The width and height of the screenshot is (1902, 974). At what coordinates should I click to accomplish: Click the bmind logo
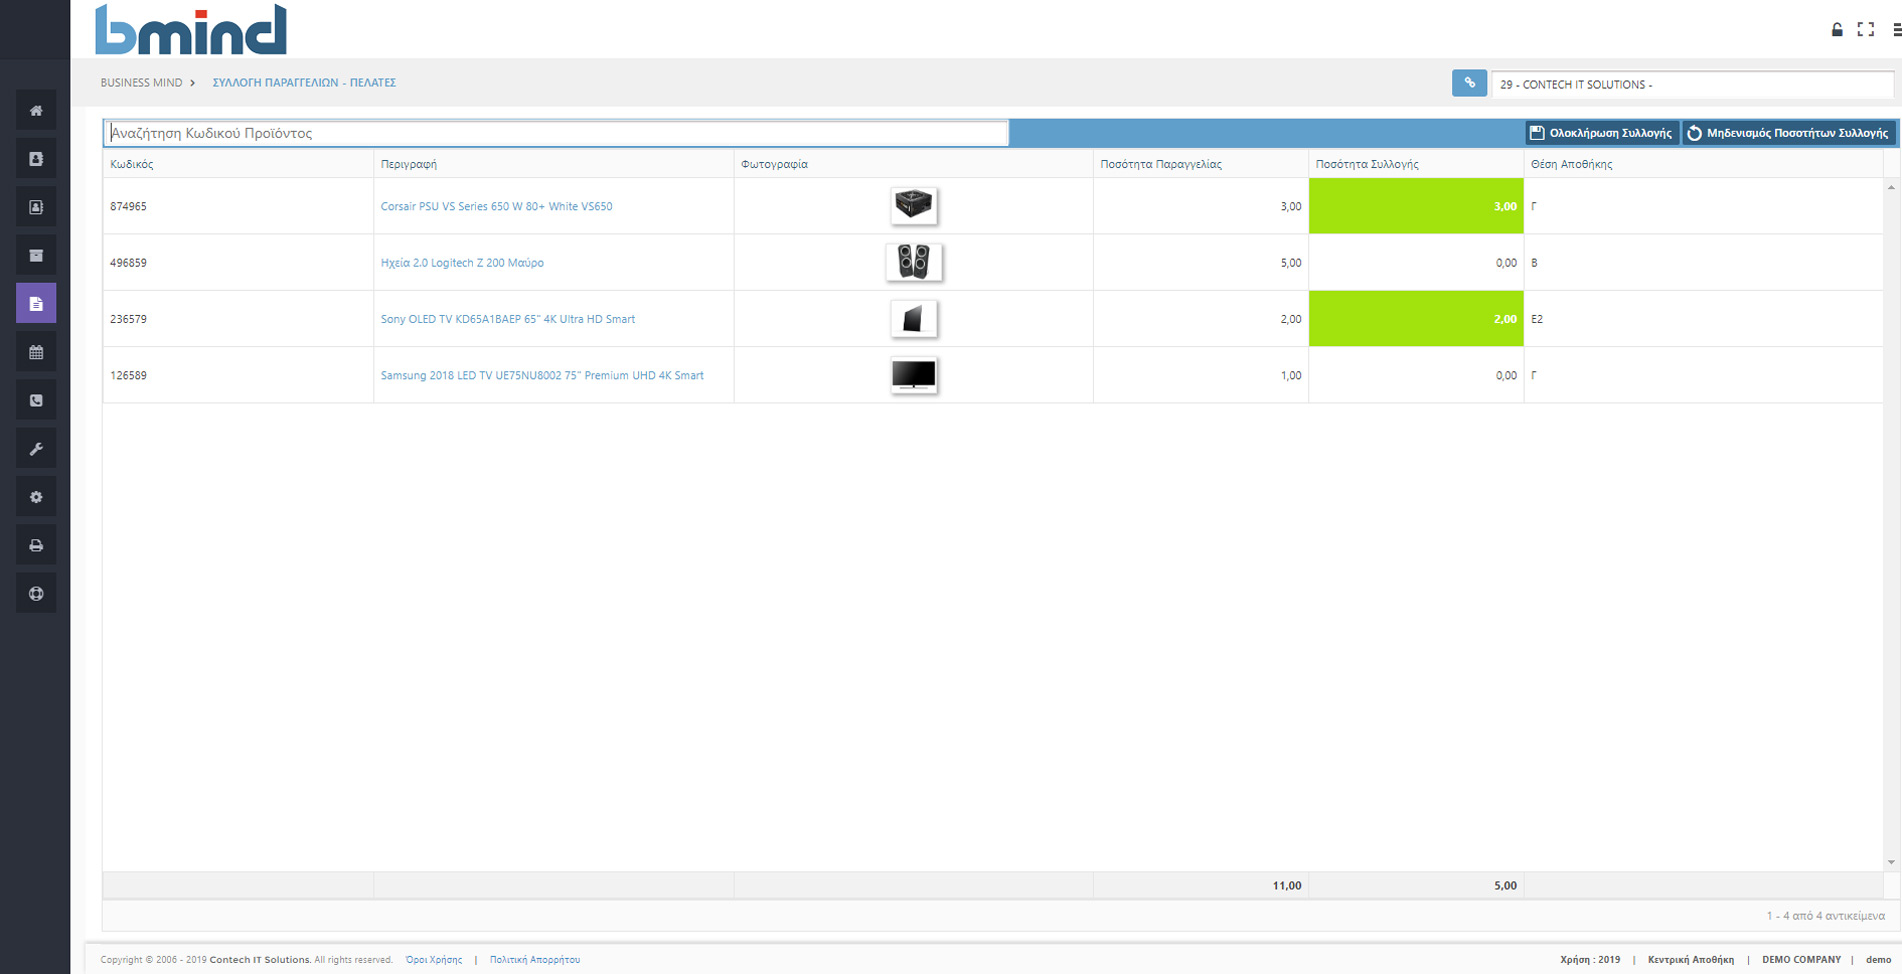191,29
